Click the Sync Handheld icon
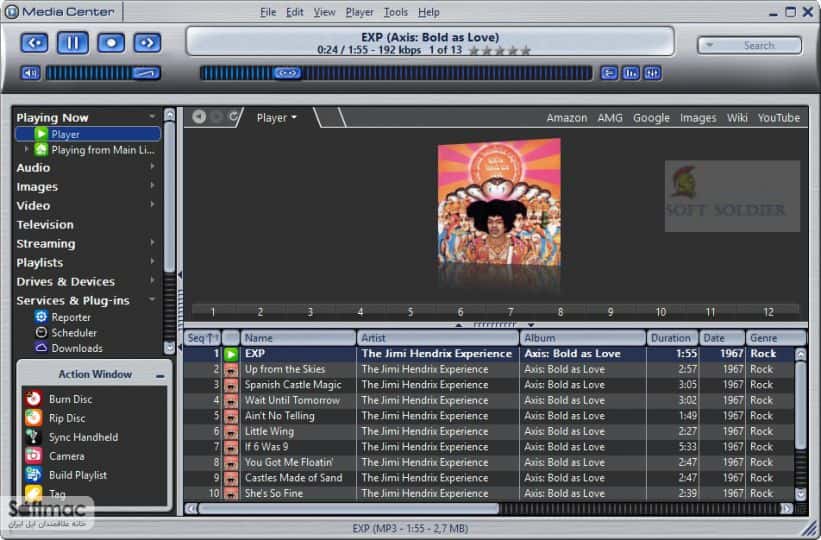Screen dimensions: 821x540 pyautogui.click(x=34, y=436)
